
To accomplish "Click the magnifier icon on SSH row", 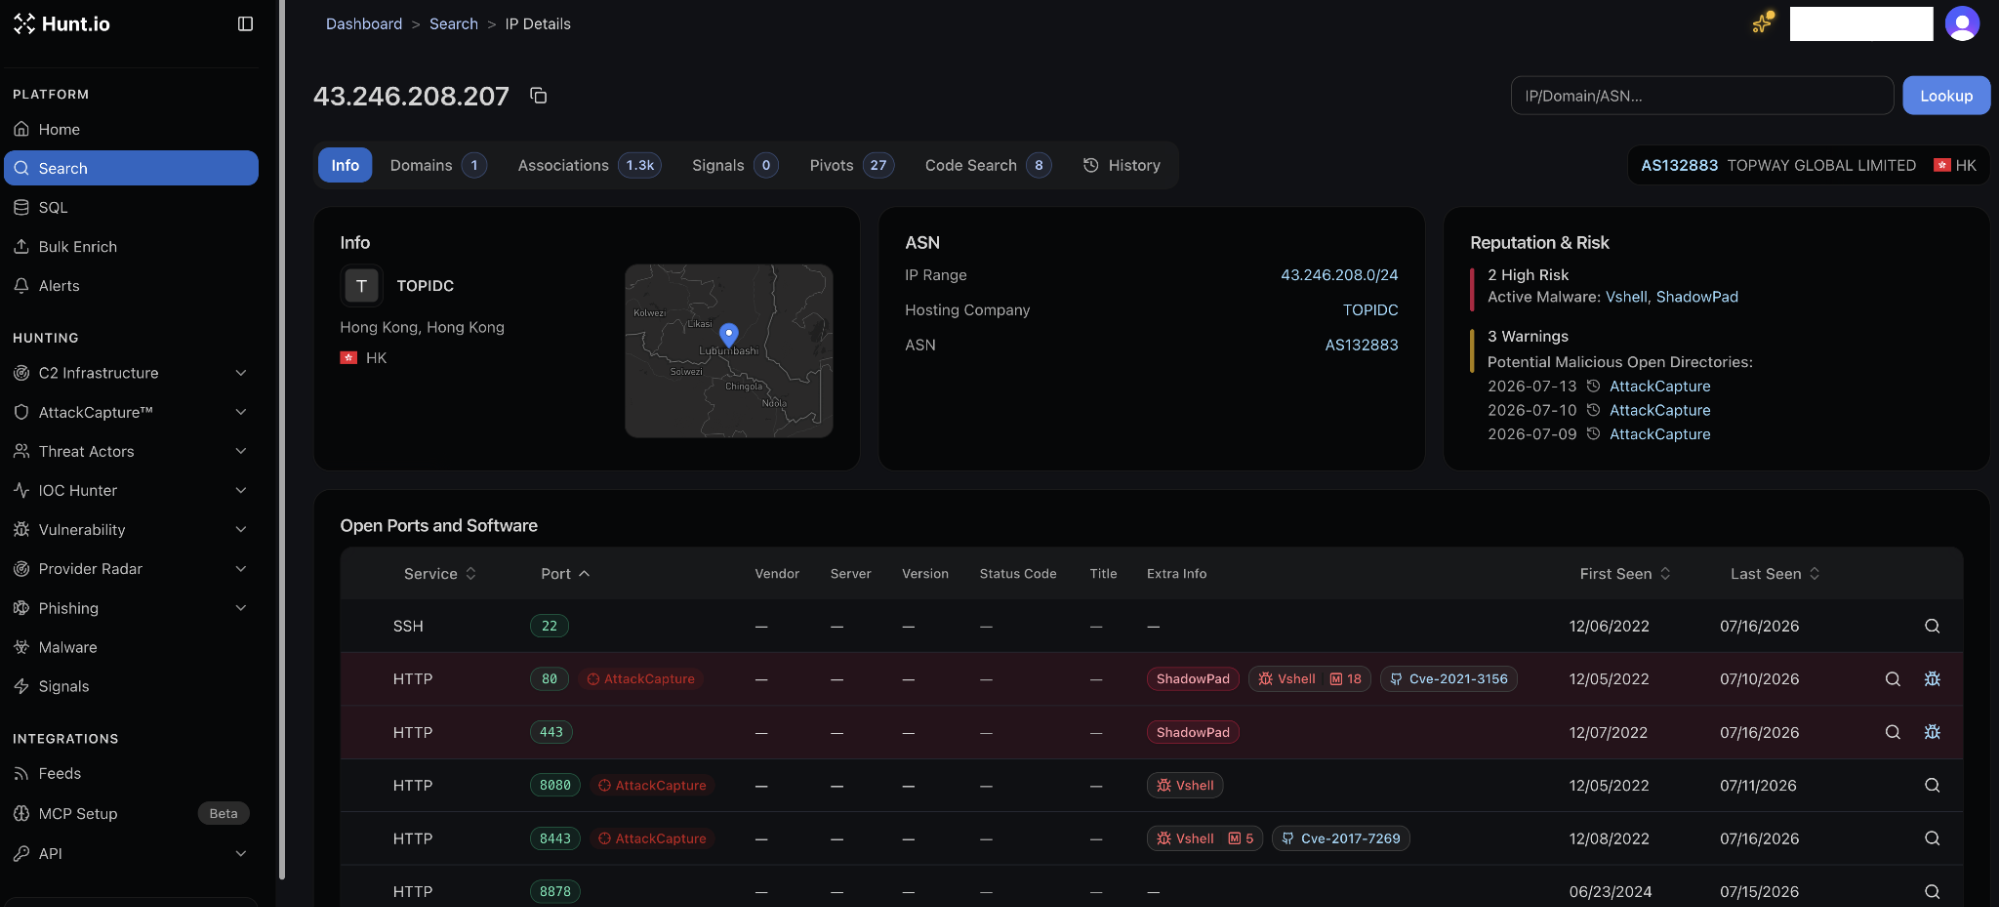I will click(1932, 626).
